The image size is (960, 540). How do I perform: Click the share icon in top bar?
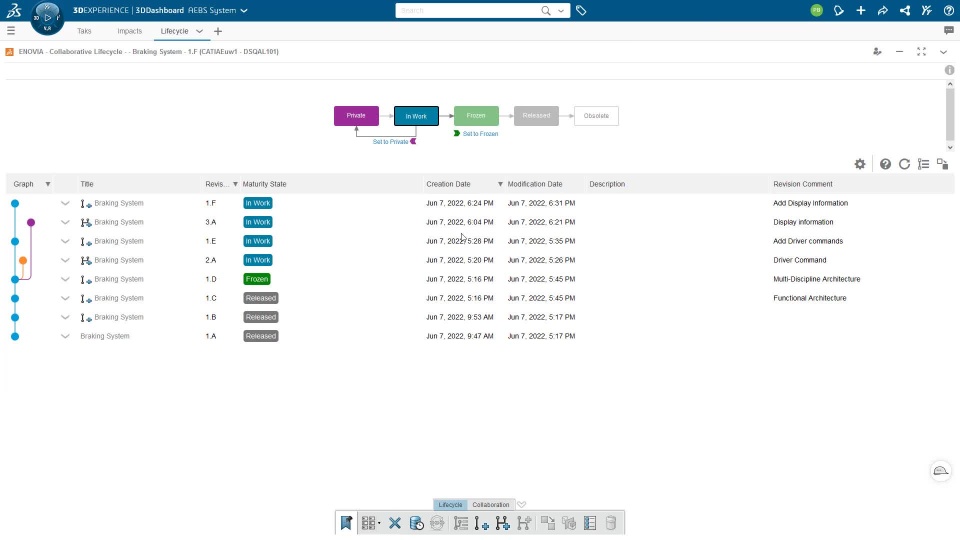(882, 10)
